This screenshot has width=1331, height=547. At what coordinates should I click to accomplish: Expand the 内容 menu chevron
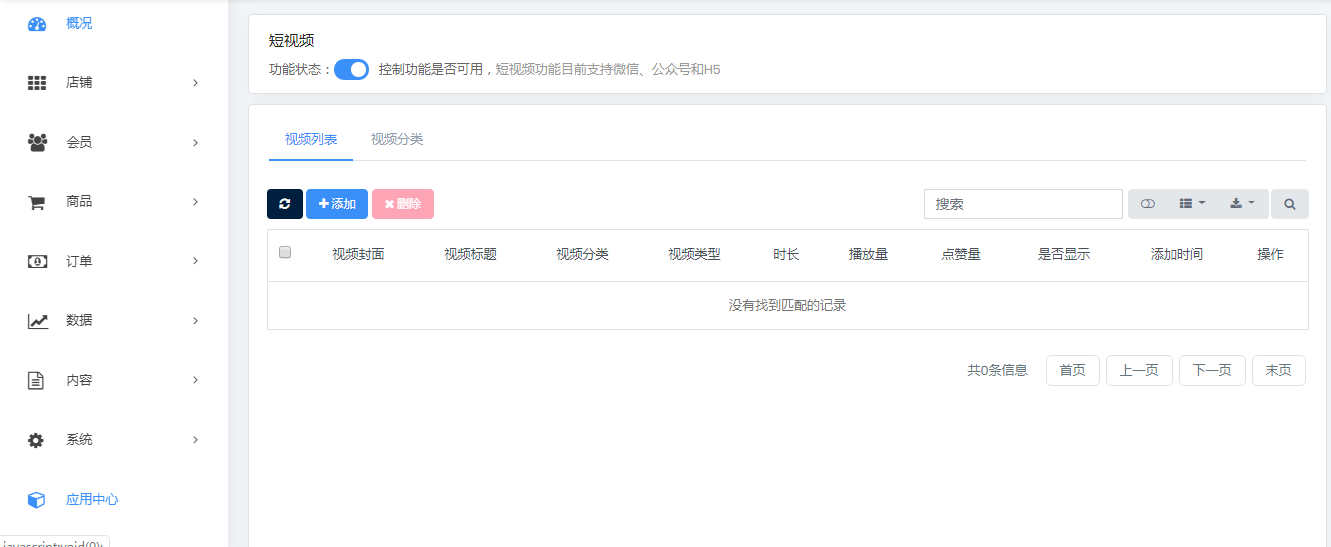point(195,380)
